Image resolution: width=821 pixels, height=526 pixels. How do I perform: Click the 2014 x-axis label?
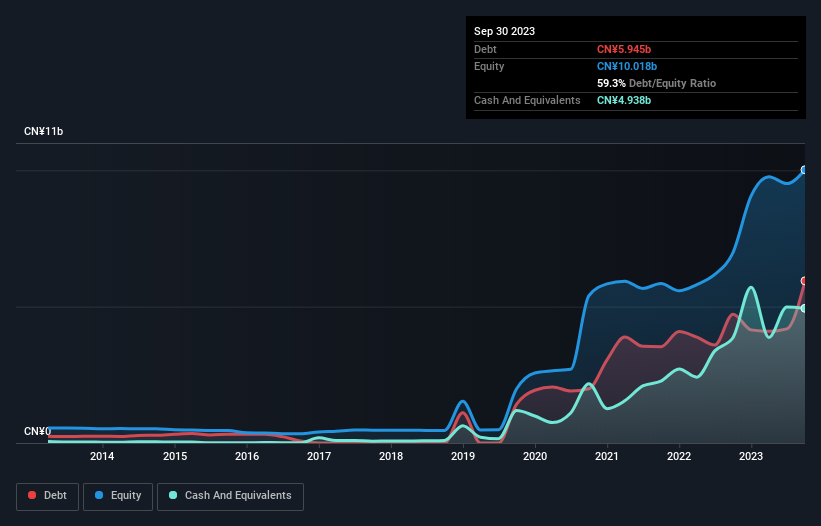(x=102, y=456)
